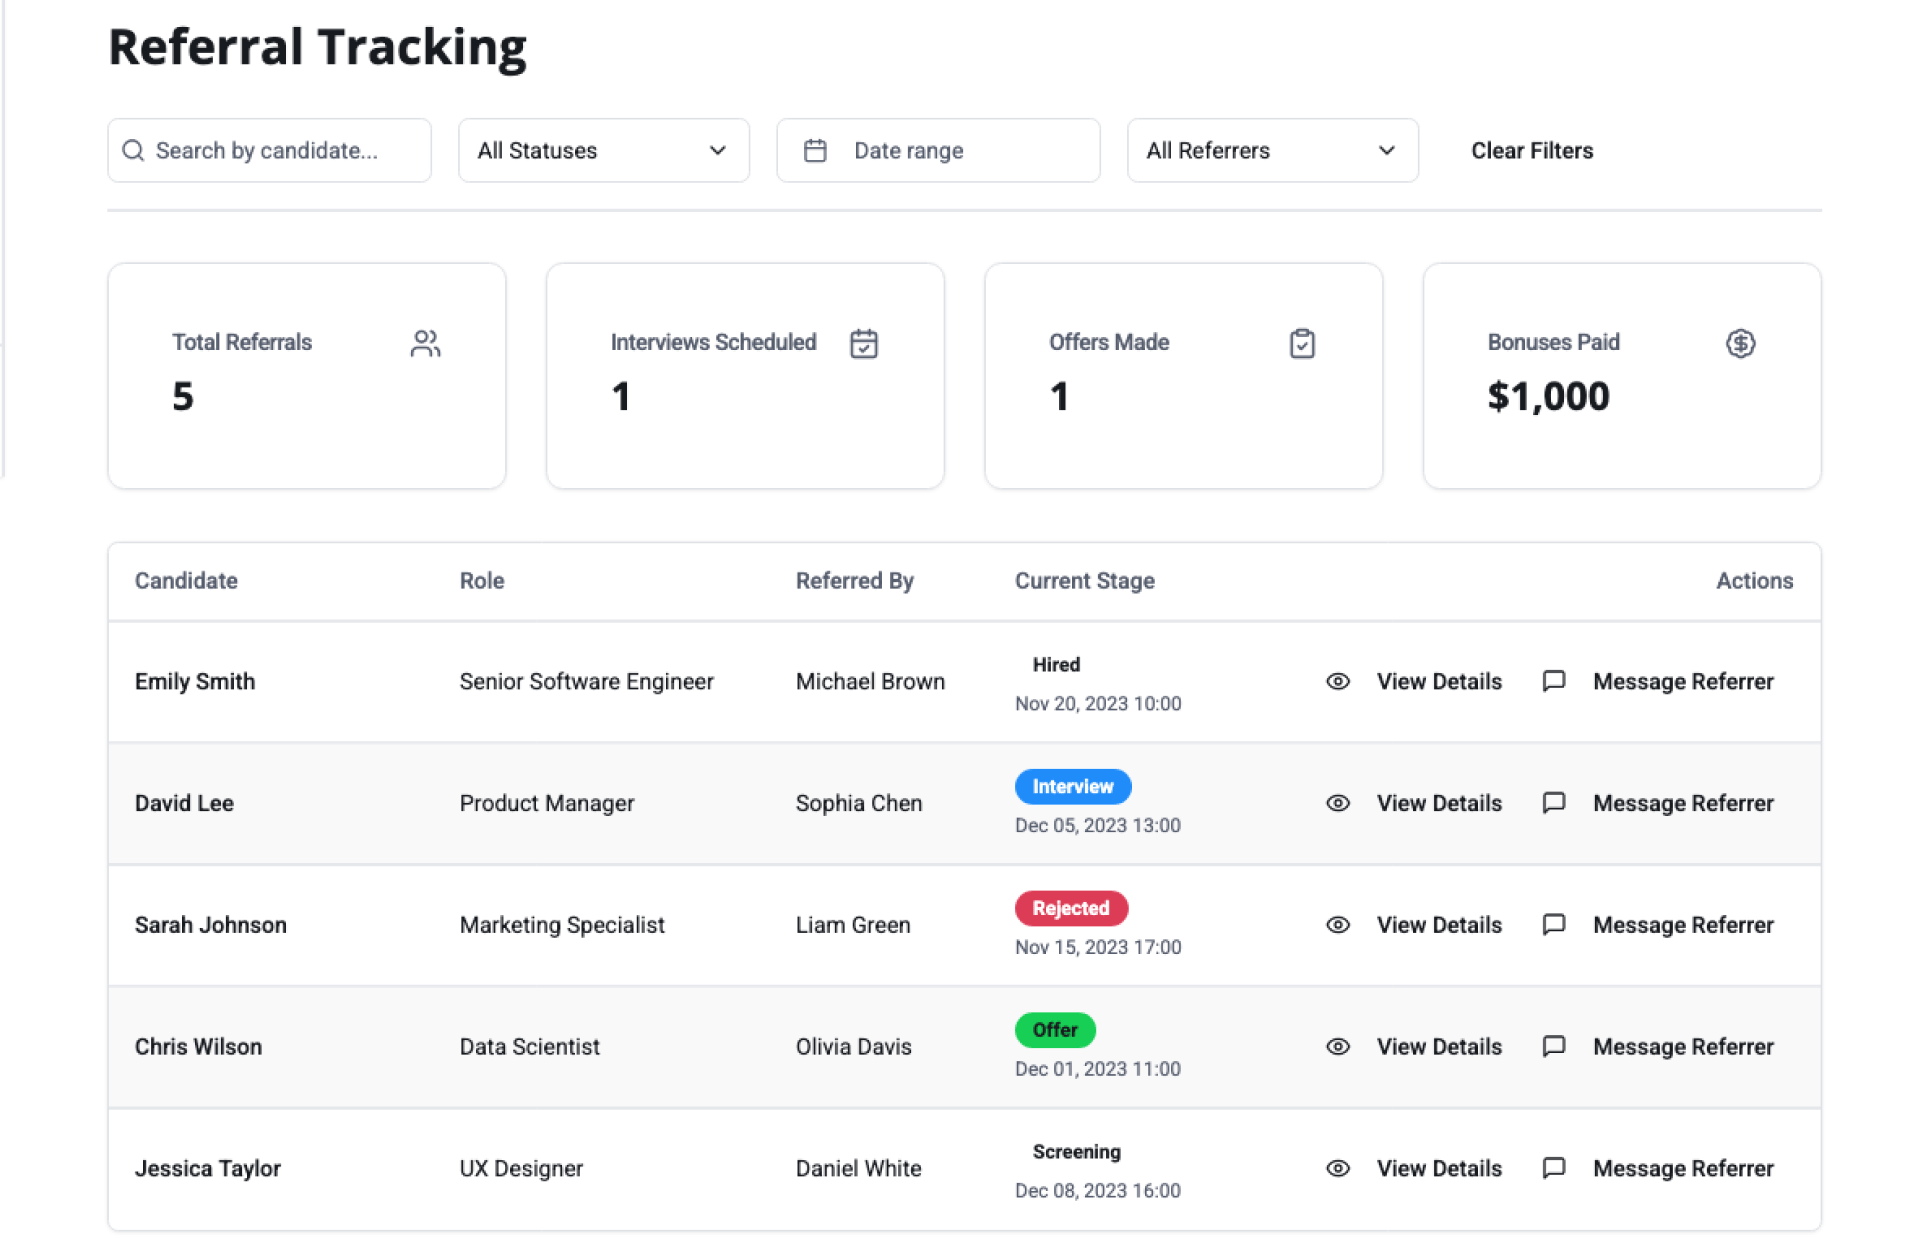Image resolution: width=1920 pixels, height=1248 pixels.
Task: Click the calendar icon in Date range
Action: click(x=815, y=150)
